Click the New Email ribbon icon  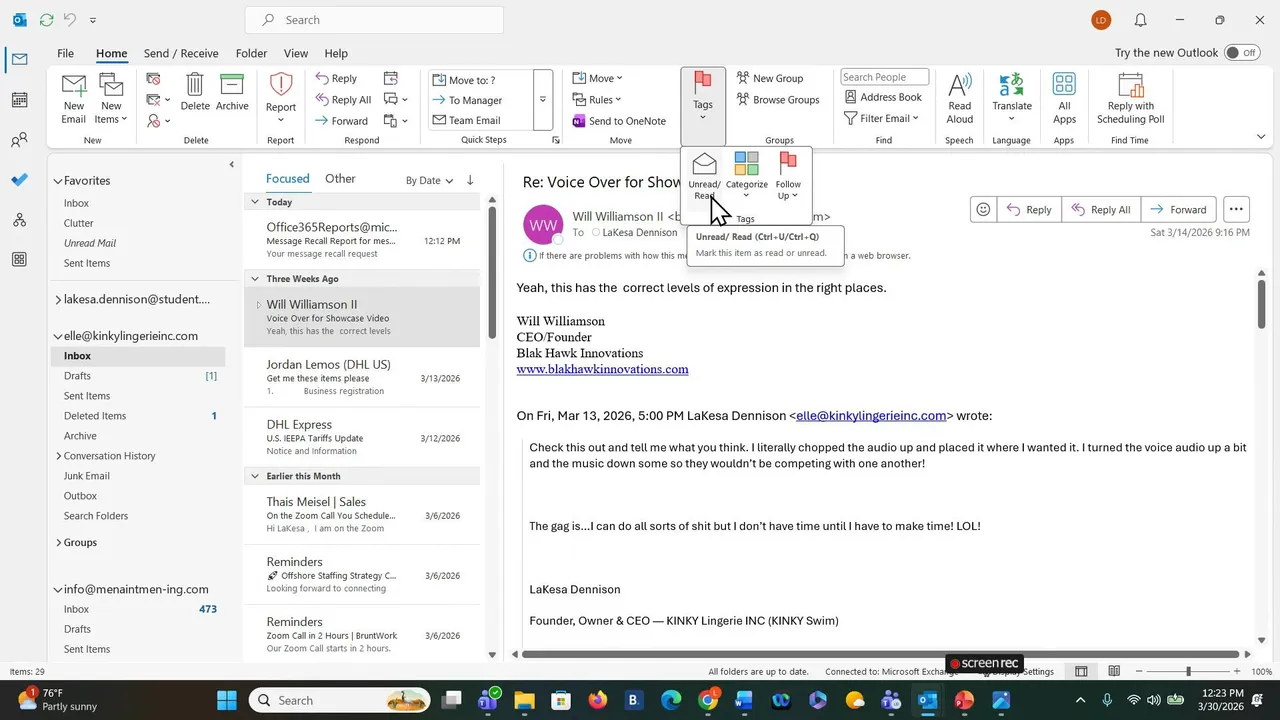tap(74, 98)
